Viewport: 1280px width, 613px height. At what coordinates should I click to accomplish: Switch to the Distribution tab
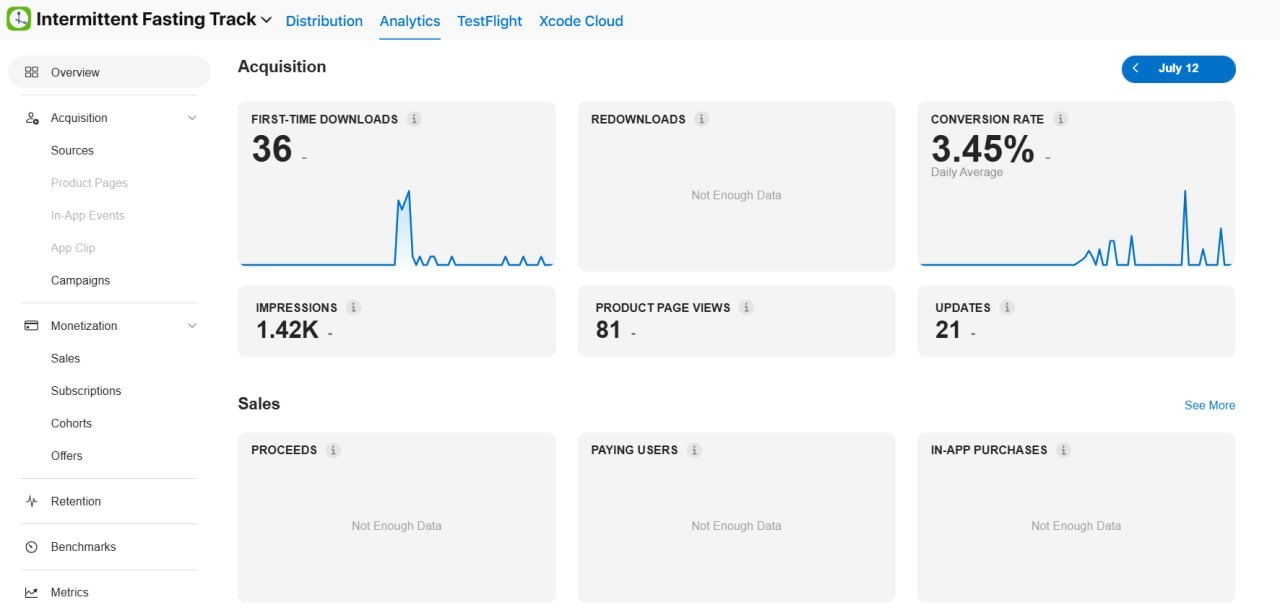[x=324, y=20]
